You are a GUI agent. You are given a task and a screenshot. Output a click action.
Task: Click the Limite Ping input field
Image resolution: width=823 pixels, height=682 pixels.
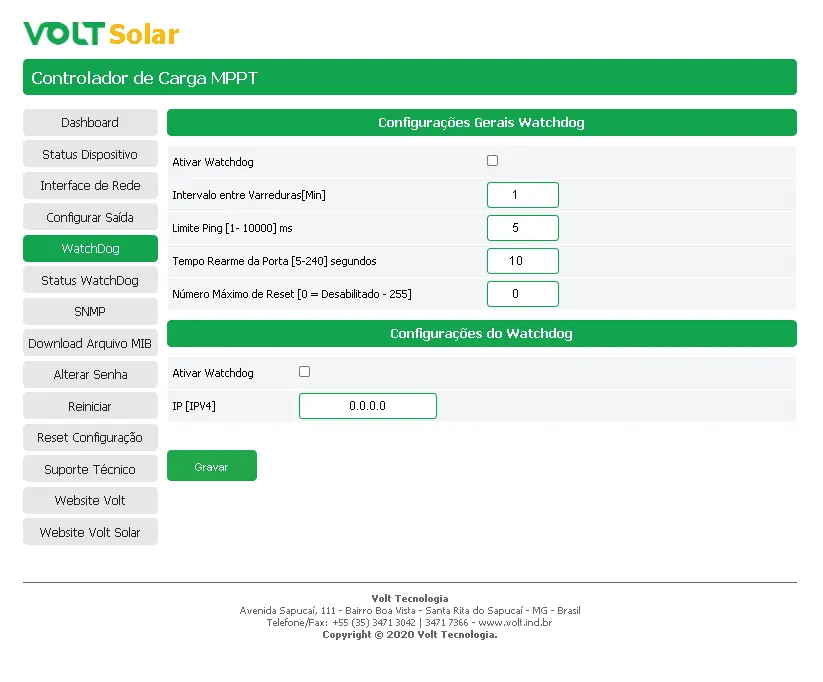coord(523,228)
